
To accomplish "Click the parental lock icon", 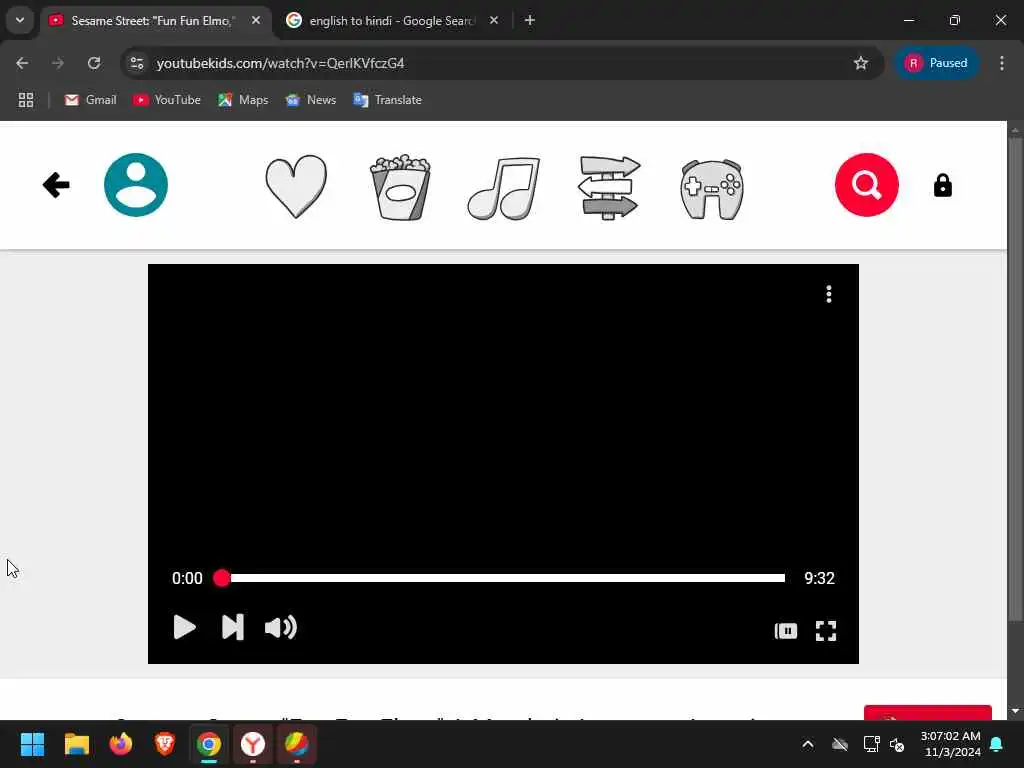I will point(942,185).
